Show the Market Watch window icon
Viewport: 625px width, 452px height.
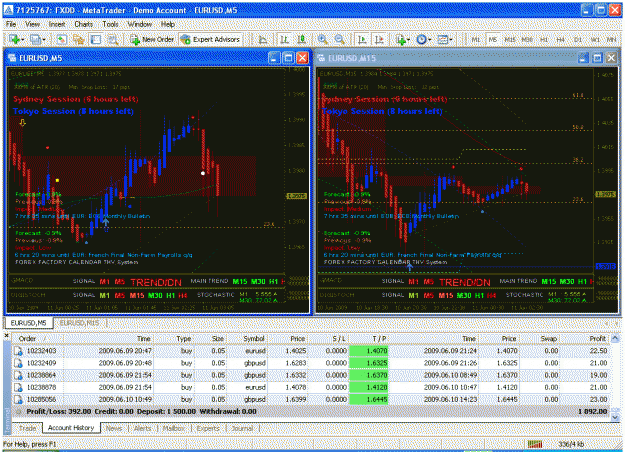click(x=61, y=39)
